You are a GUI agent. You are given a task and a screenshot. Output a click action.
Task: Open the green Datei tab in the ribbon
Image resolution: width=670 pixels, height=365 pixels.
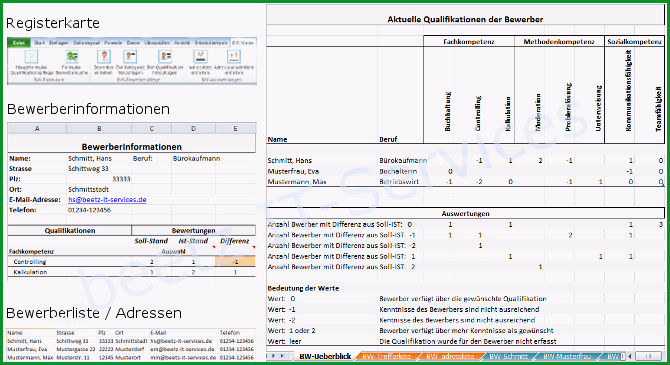(x=19, y=43)
